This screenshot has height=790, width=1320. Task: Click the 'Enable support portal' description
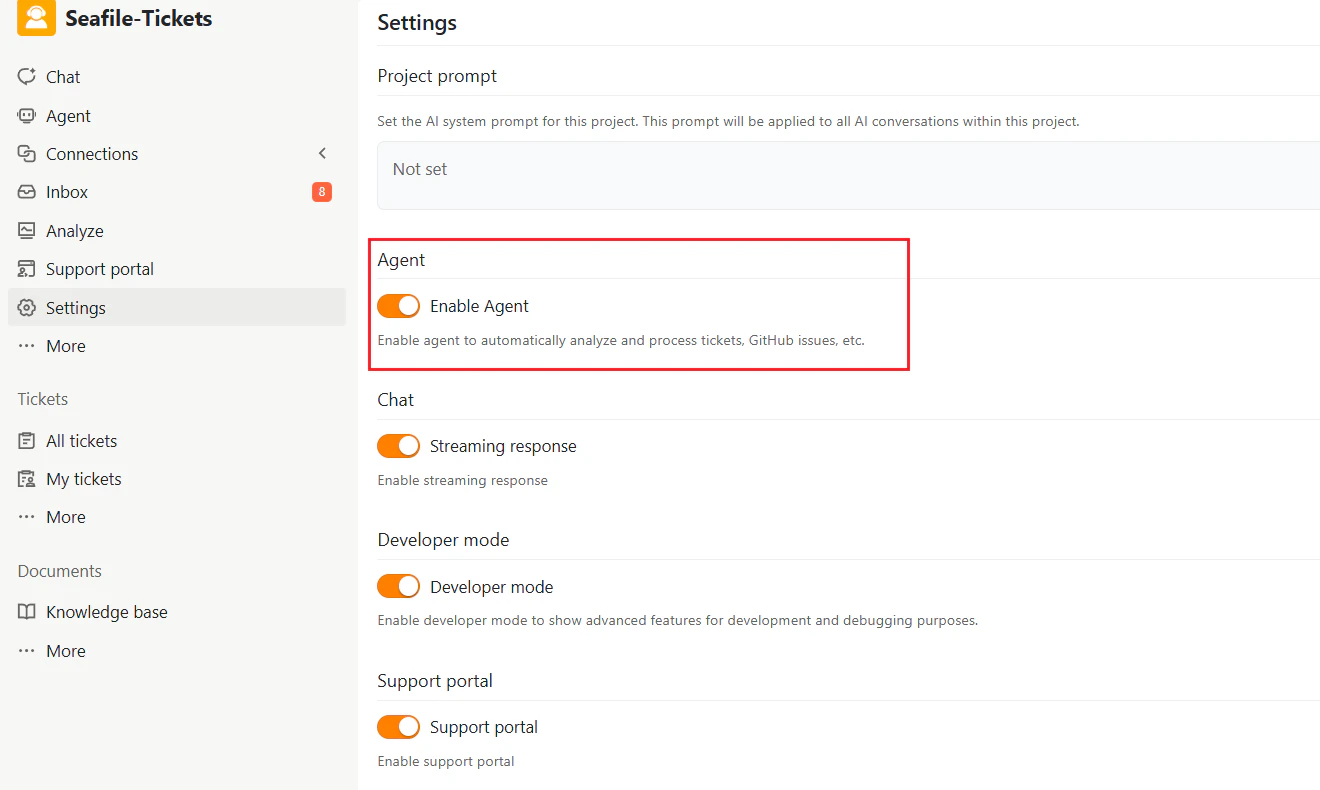(x=445, y=761)
